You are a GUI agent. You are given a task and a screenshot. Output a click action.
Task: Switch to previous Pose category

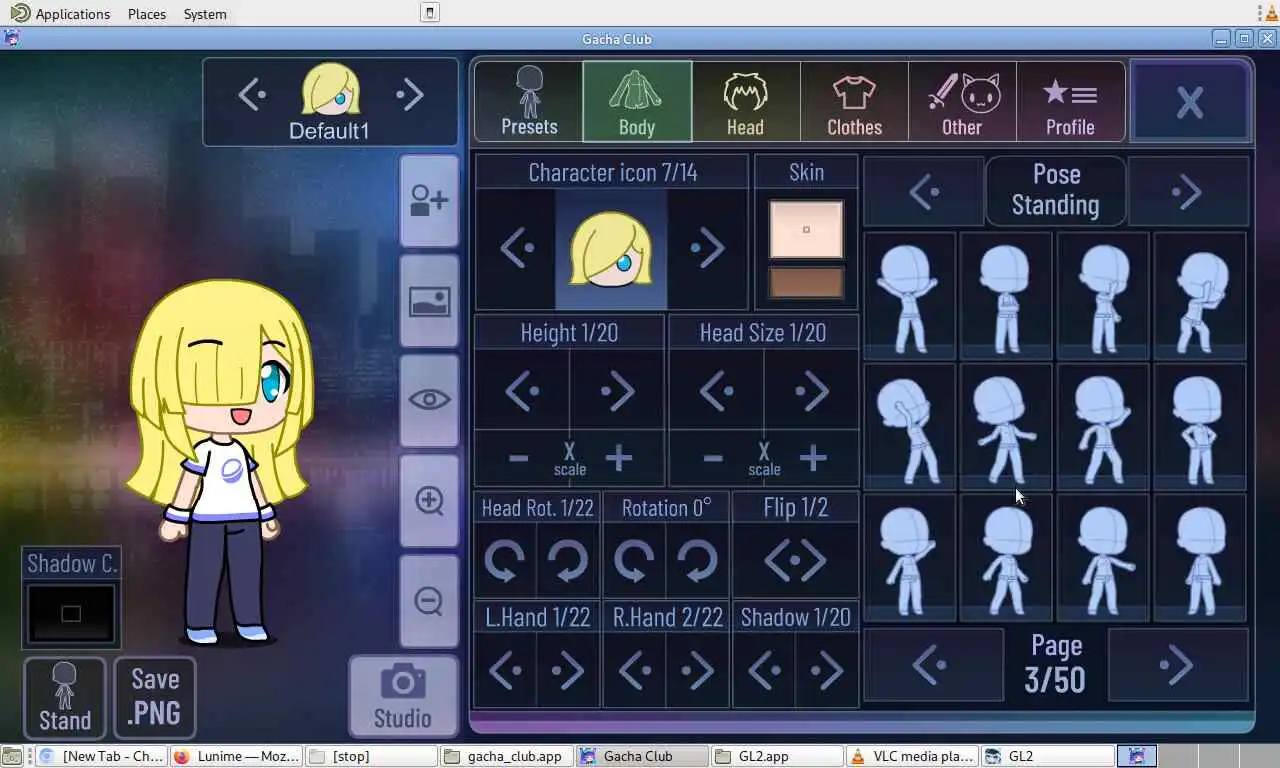(924, 191)
